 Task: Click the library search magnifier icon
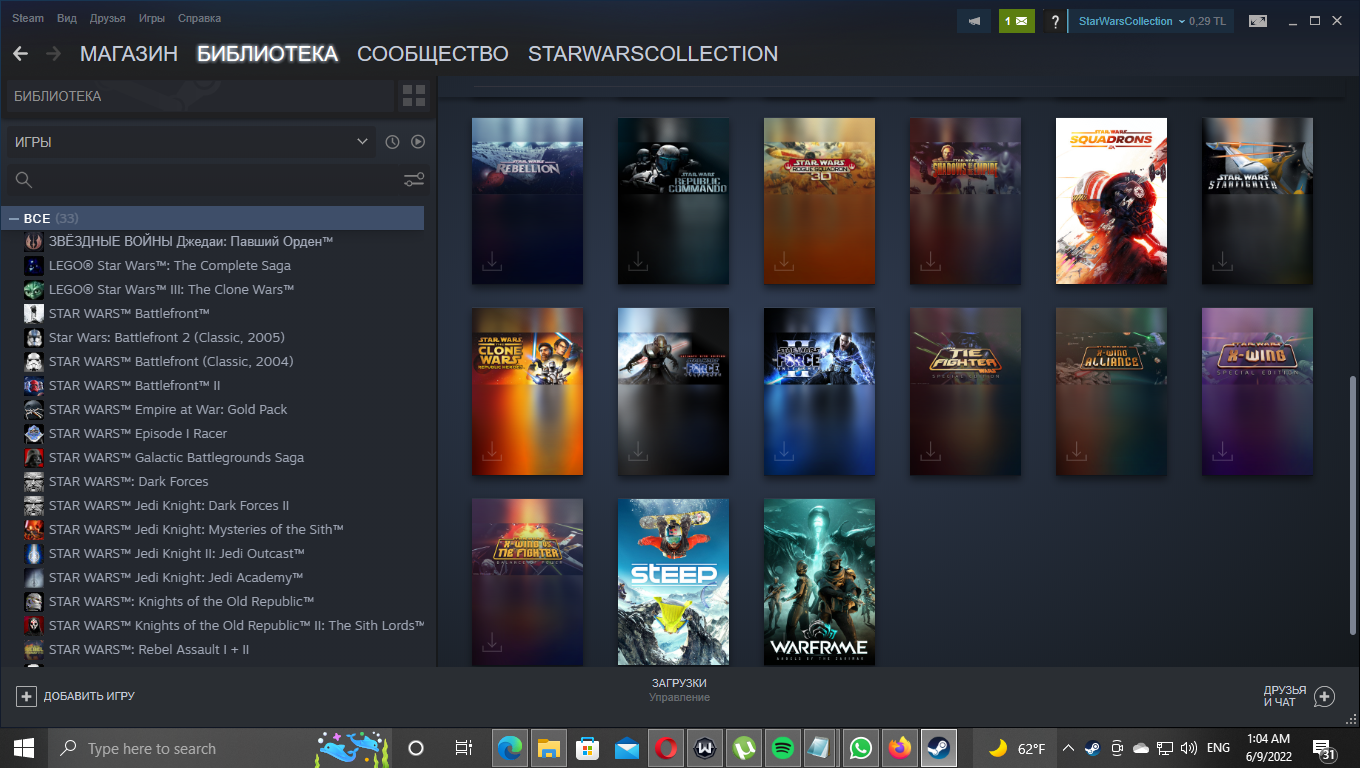(24, 180)
